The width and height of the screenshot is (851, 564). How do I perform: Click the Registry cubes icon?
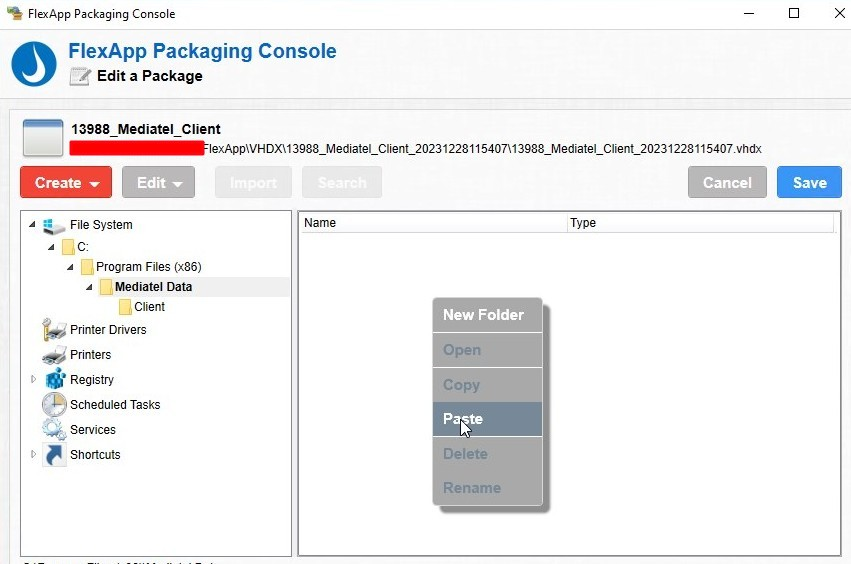55,379
